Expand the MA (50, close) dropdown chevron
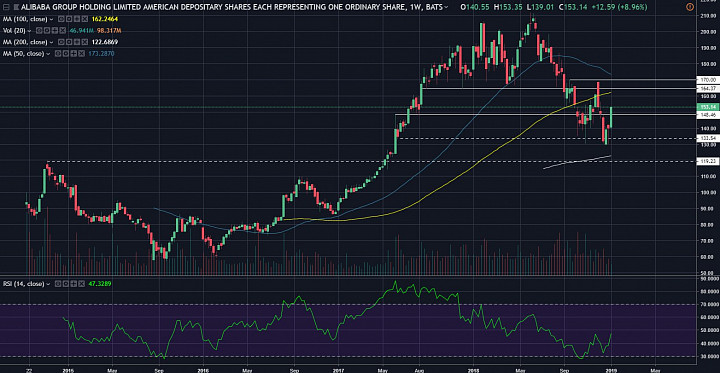Viewport: 720px width, 373px height. point(48,54)
